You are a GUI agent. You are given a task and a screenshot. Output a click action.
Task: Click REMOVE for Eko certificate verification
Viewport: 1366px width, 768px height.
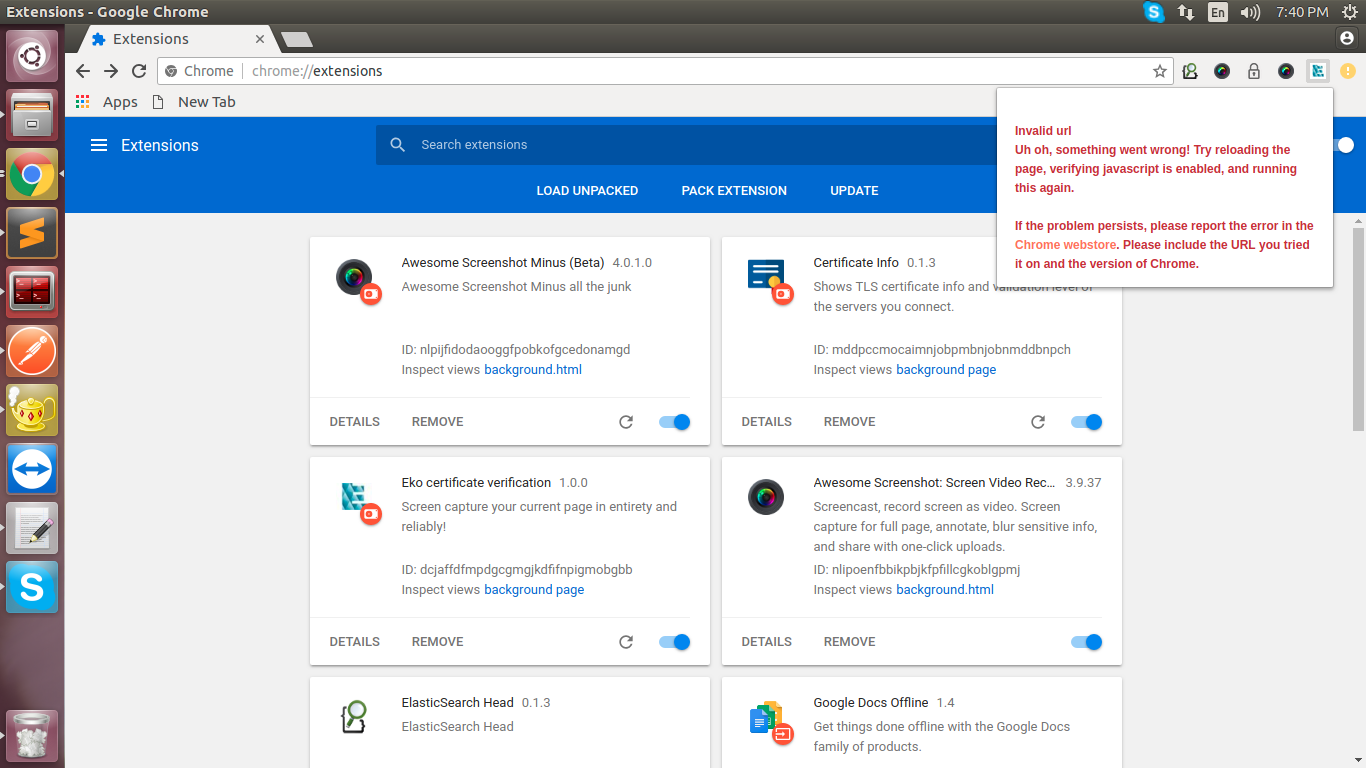438,642
